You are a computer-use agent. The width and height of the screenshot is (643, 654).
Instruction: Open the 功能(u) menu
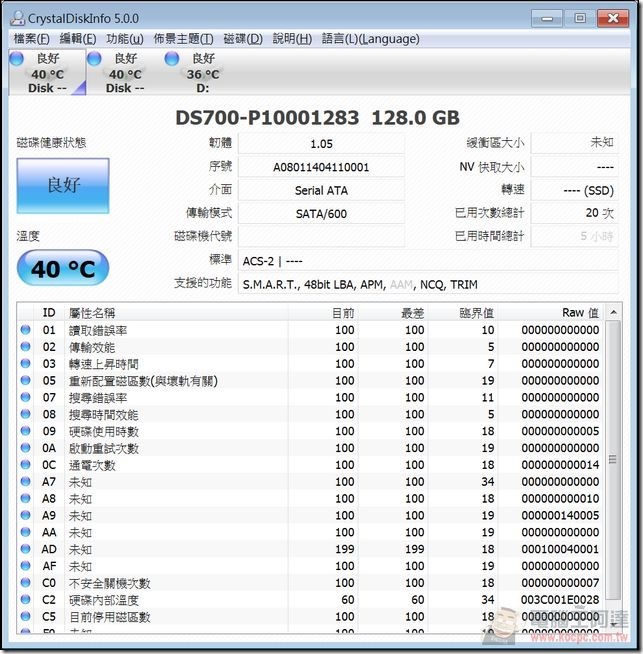125,39
